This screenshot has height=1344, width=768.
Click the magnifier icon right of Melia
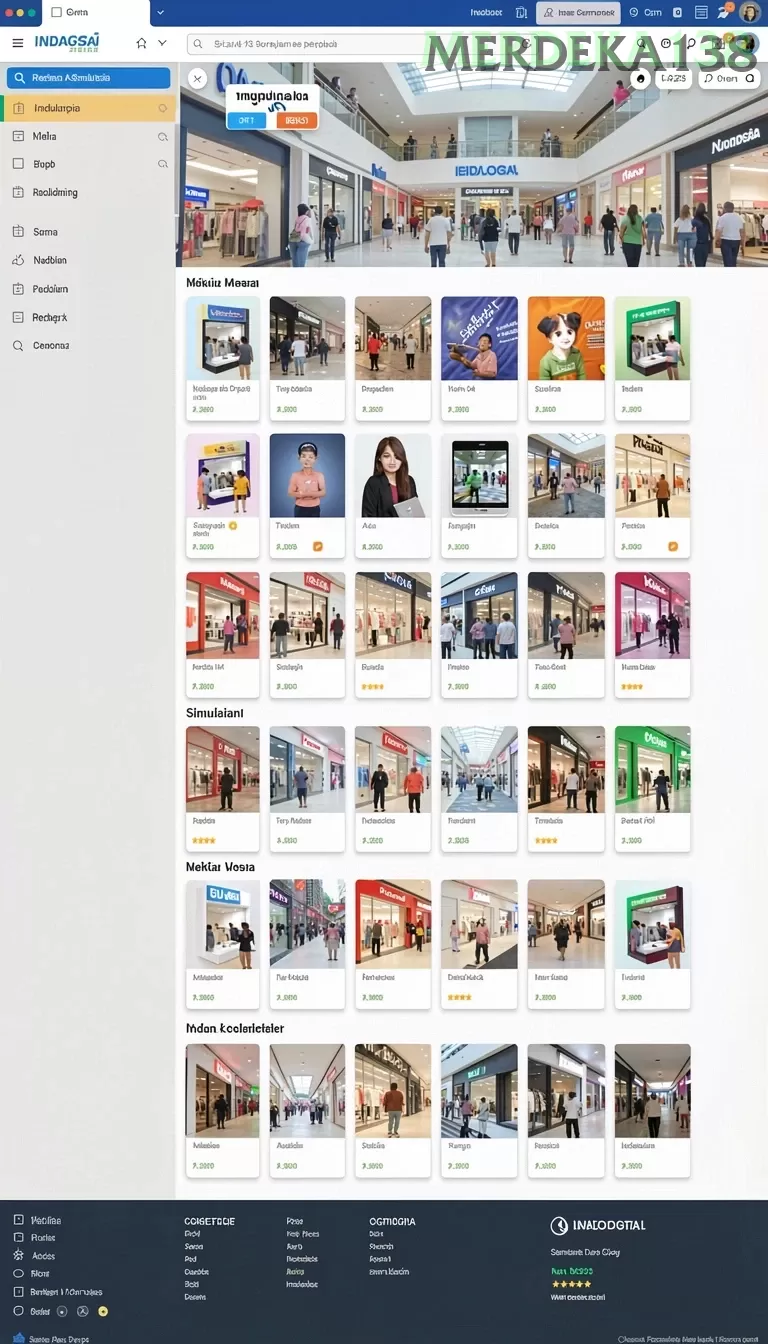(x=163, y=136)
